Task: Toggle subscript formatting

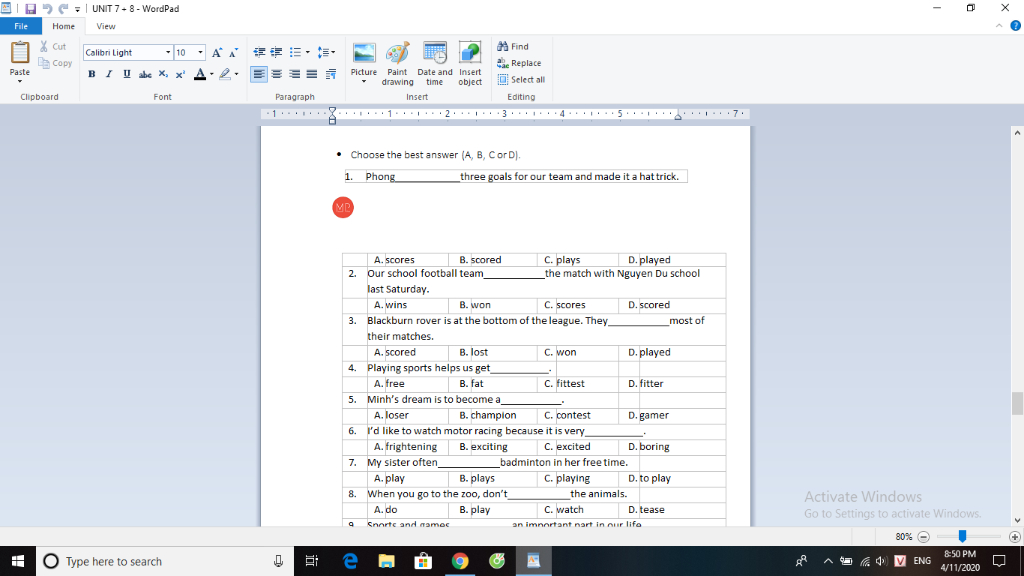Action: pos(163,74)
